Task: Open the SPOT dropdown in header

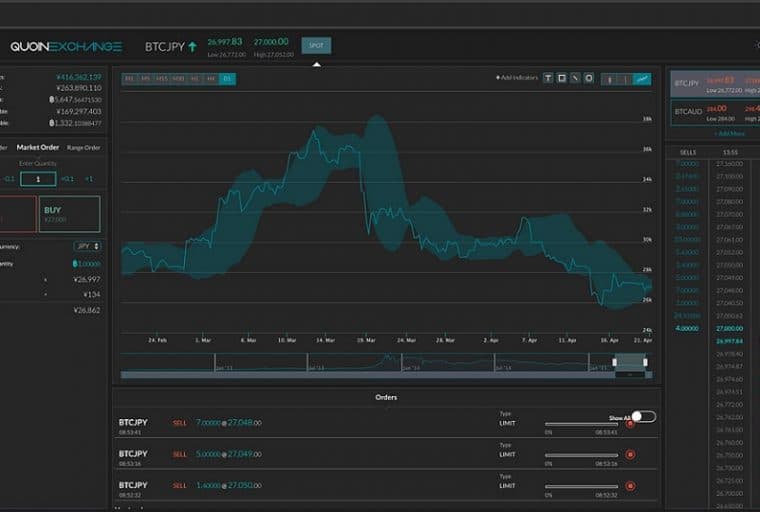Action: [317, 46]
